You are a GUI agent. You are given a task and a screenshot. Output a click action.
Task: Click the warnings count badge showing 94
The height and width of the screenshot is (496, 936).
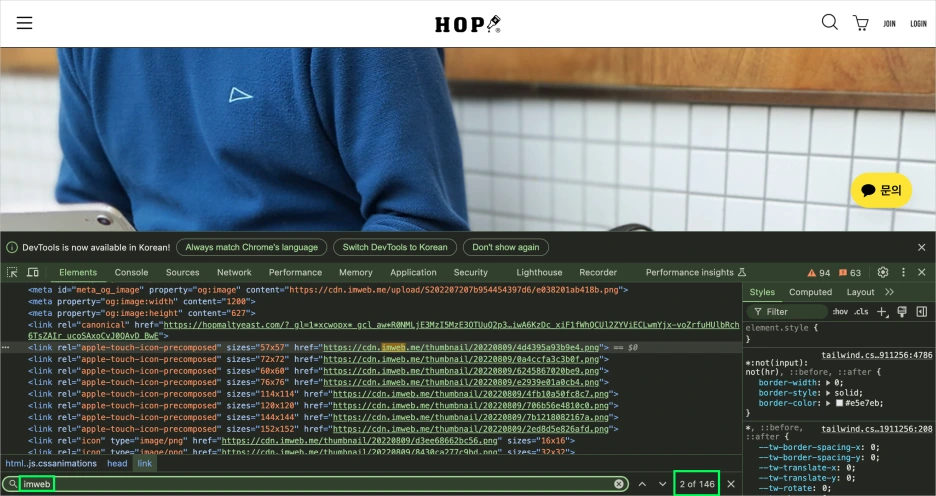point(818,273)
